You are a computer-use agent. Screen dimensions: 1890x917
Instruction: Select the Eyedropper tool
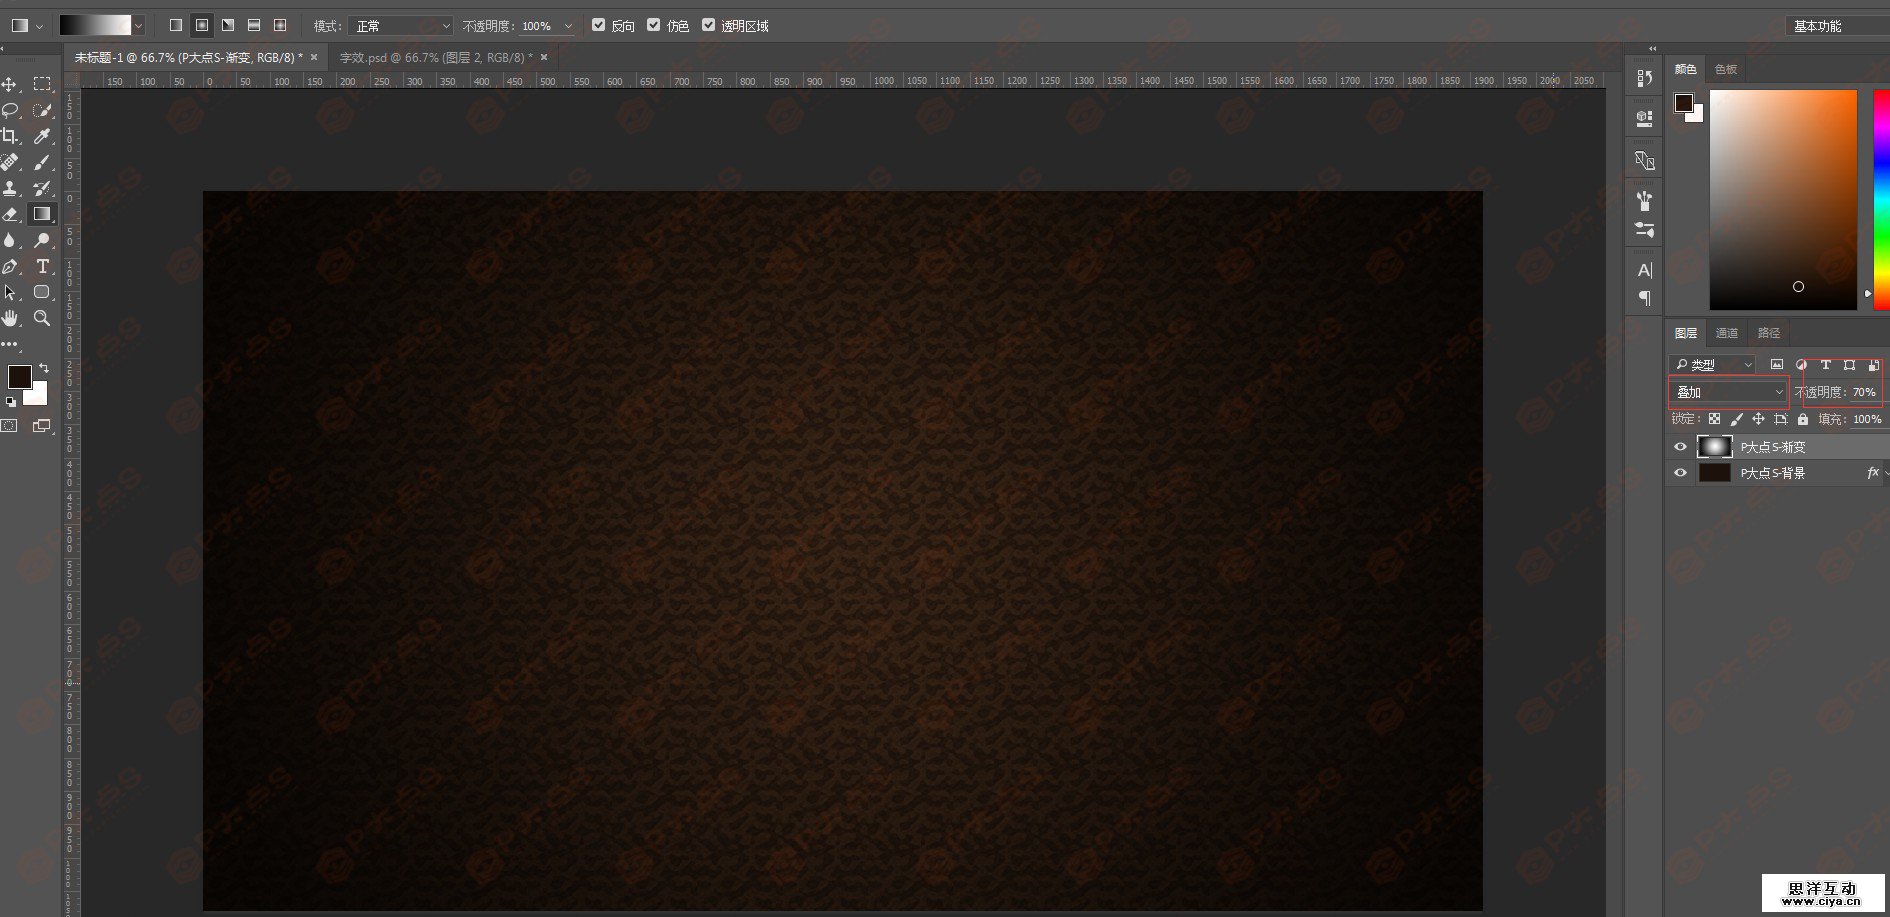coord(42,136)
